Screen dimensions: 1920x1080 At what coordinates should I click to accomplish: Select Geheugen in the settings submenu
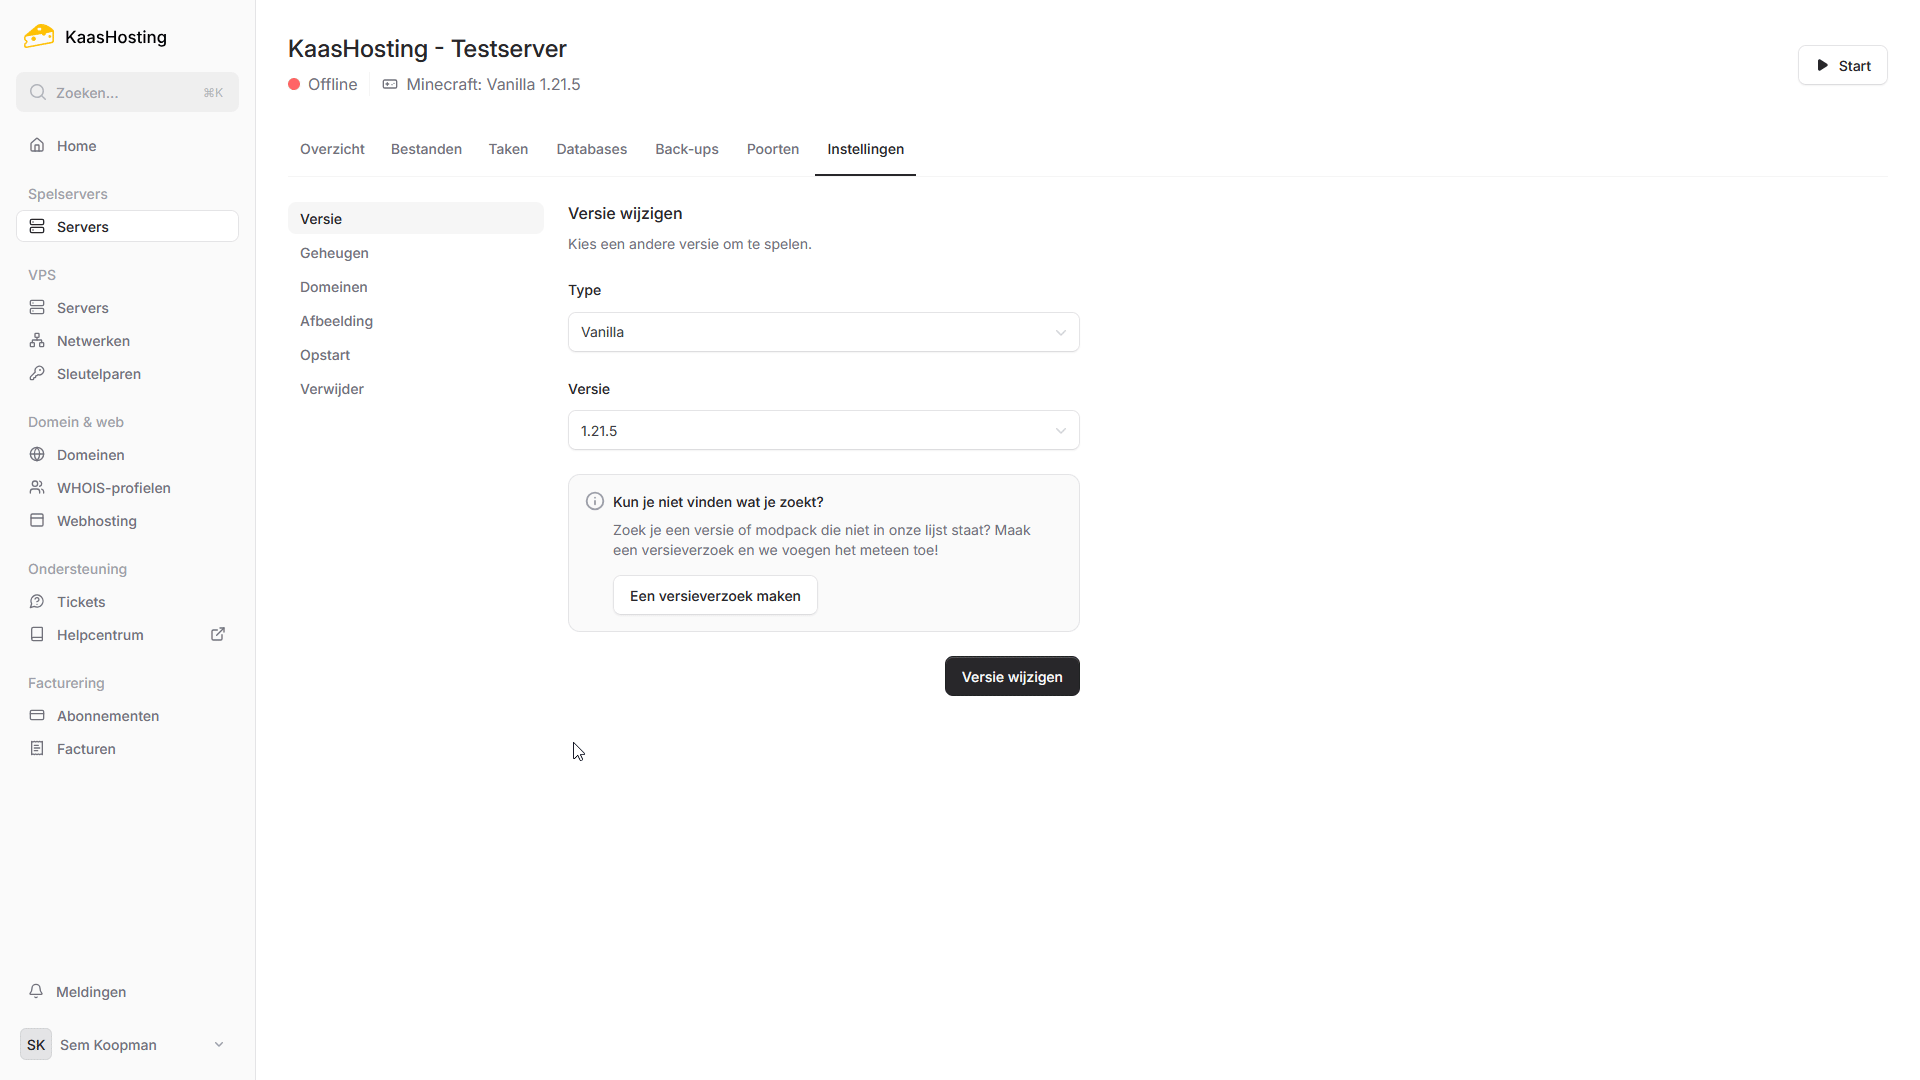(x=334, y=253)
